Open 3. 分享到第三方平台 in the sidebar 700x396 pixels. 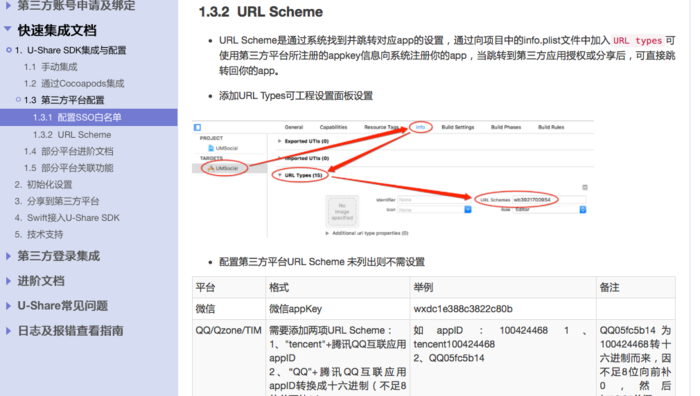coord(57,201)
